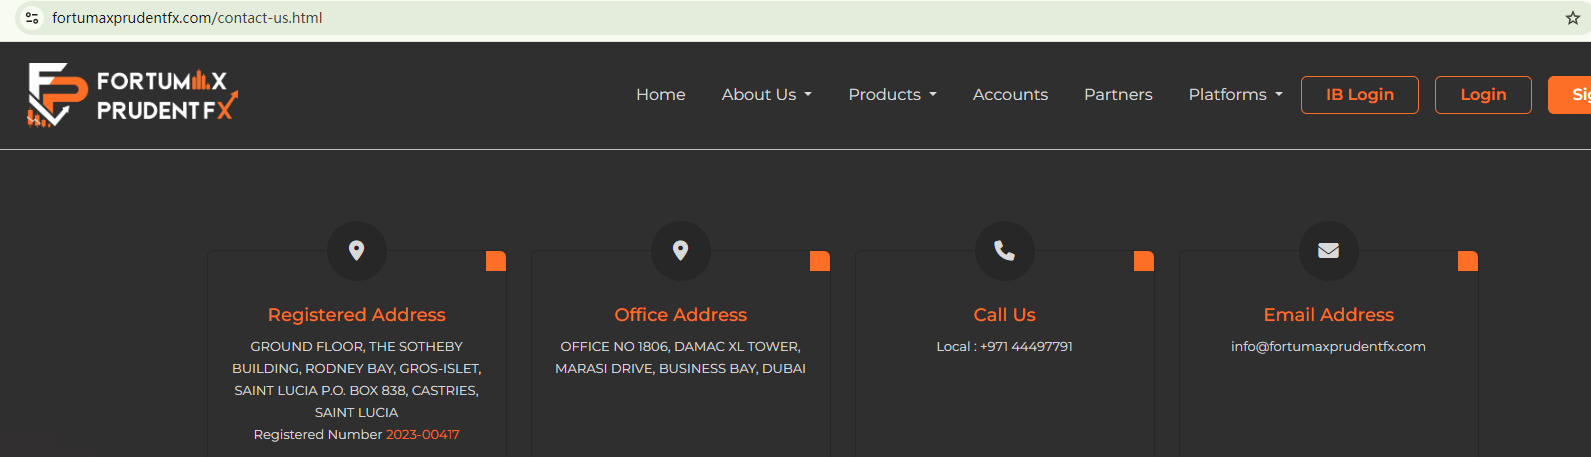
Task: Click the 'GROUND FLOOR, THE SOTHEBY' address text
Action: tap(357, 347)
